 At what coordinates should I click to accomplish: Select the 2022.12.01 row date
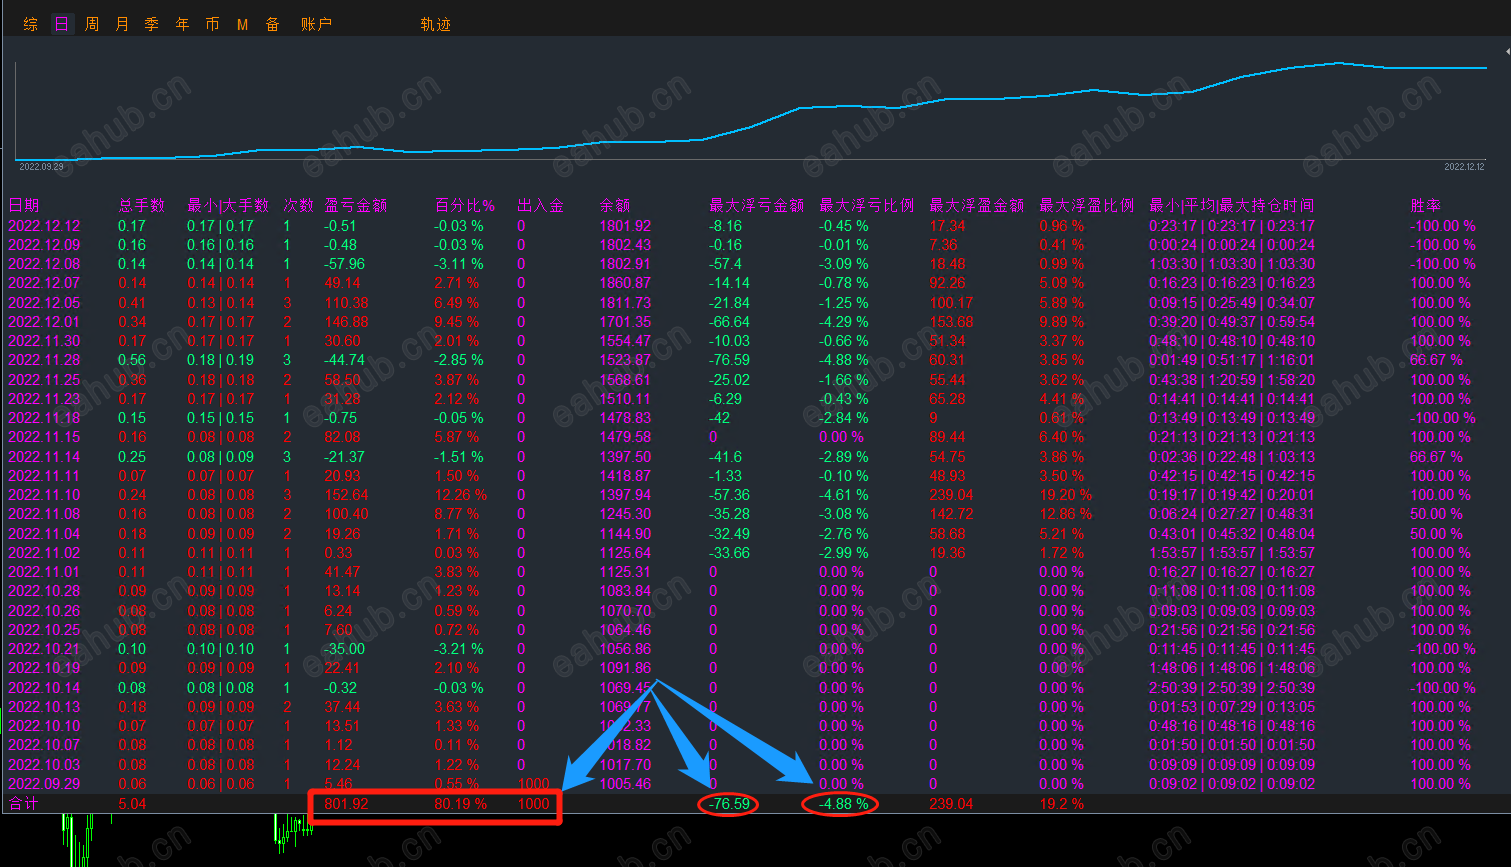pos(44,322)
